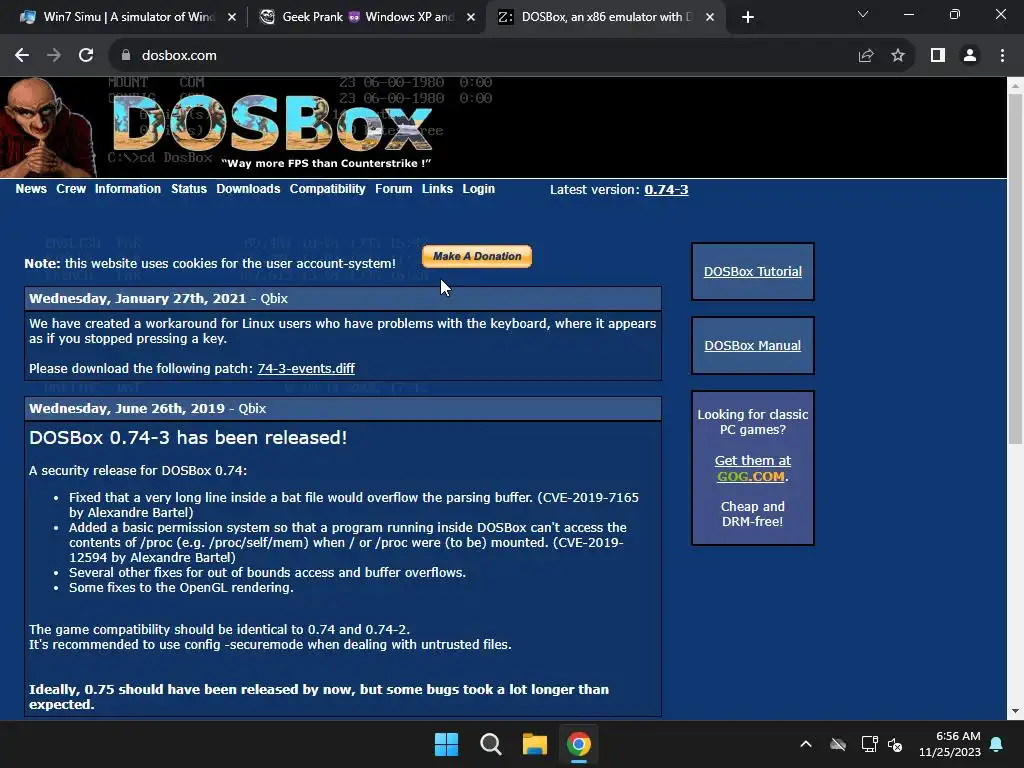Switch to the Win7 Simu tab
This screenshot has width=1024, height=768.
click(x=127, y=17)
